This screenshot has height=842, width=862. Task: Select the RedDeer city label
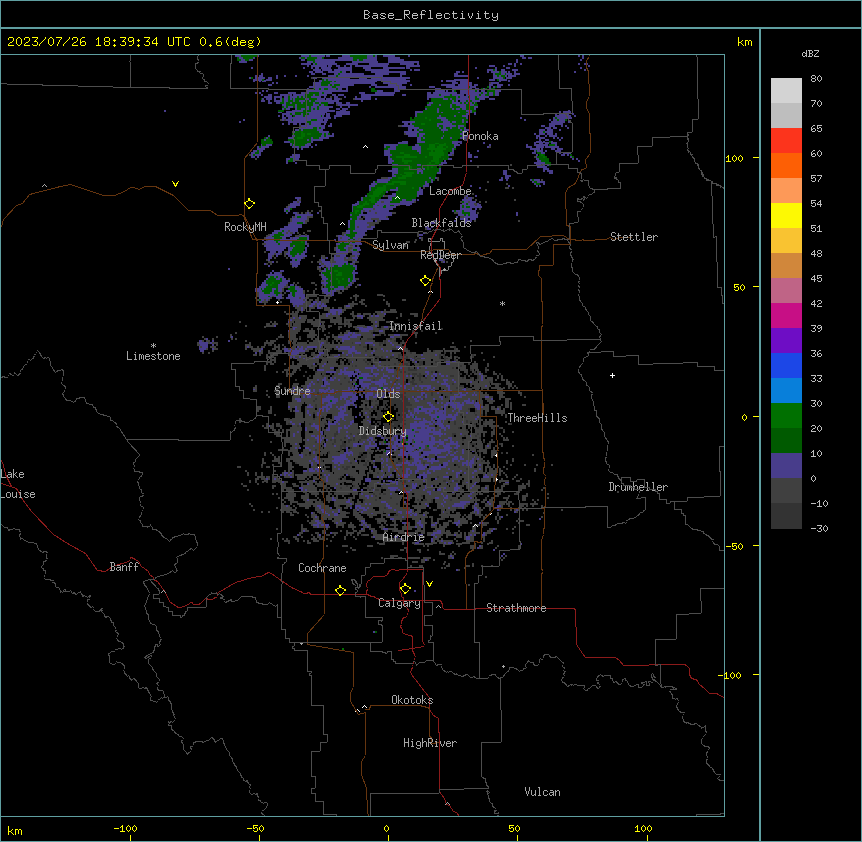[440, 255]
